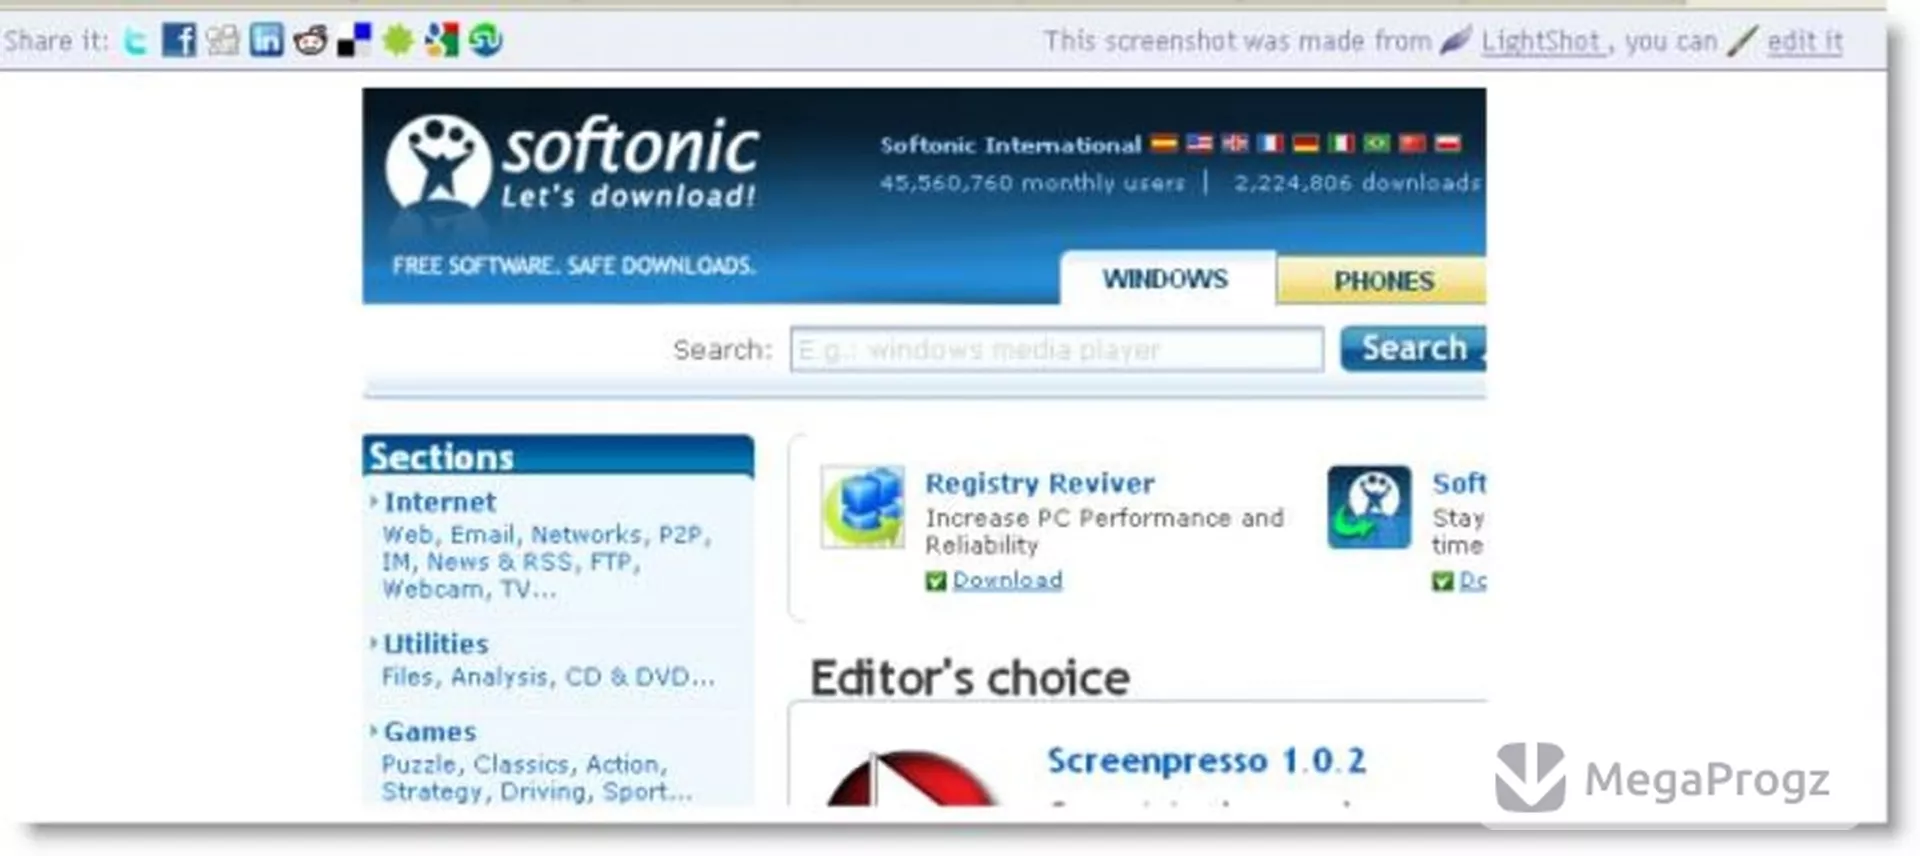Click the green Download check icon under Registry Reviver
1920x856 pixels.
tap(936, 581)
